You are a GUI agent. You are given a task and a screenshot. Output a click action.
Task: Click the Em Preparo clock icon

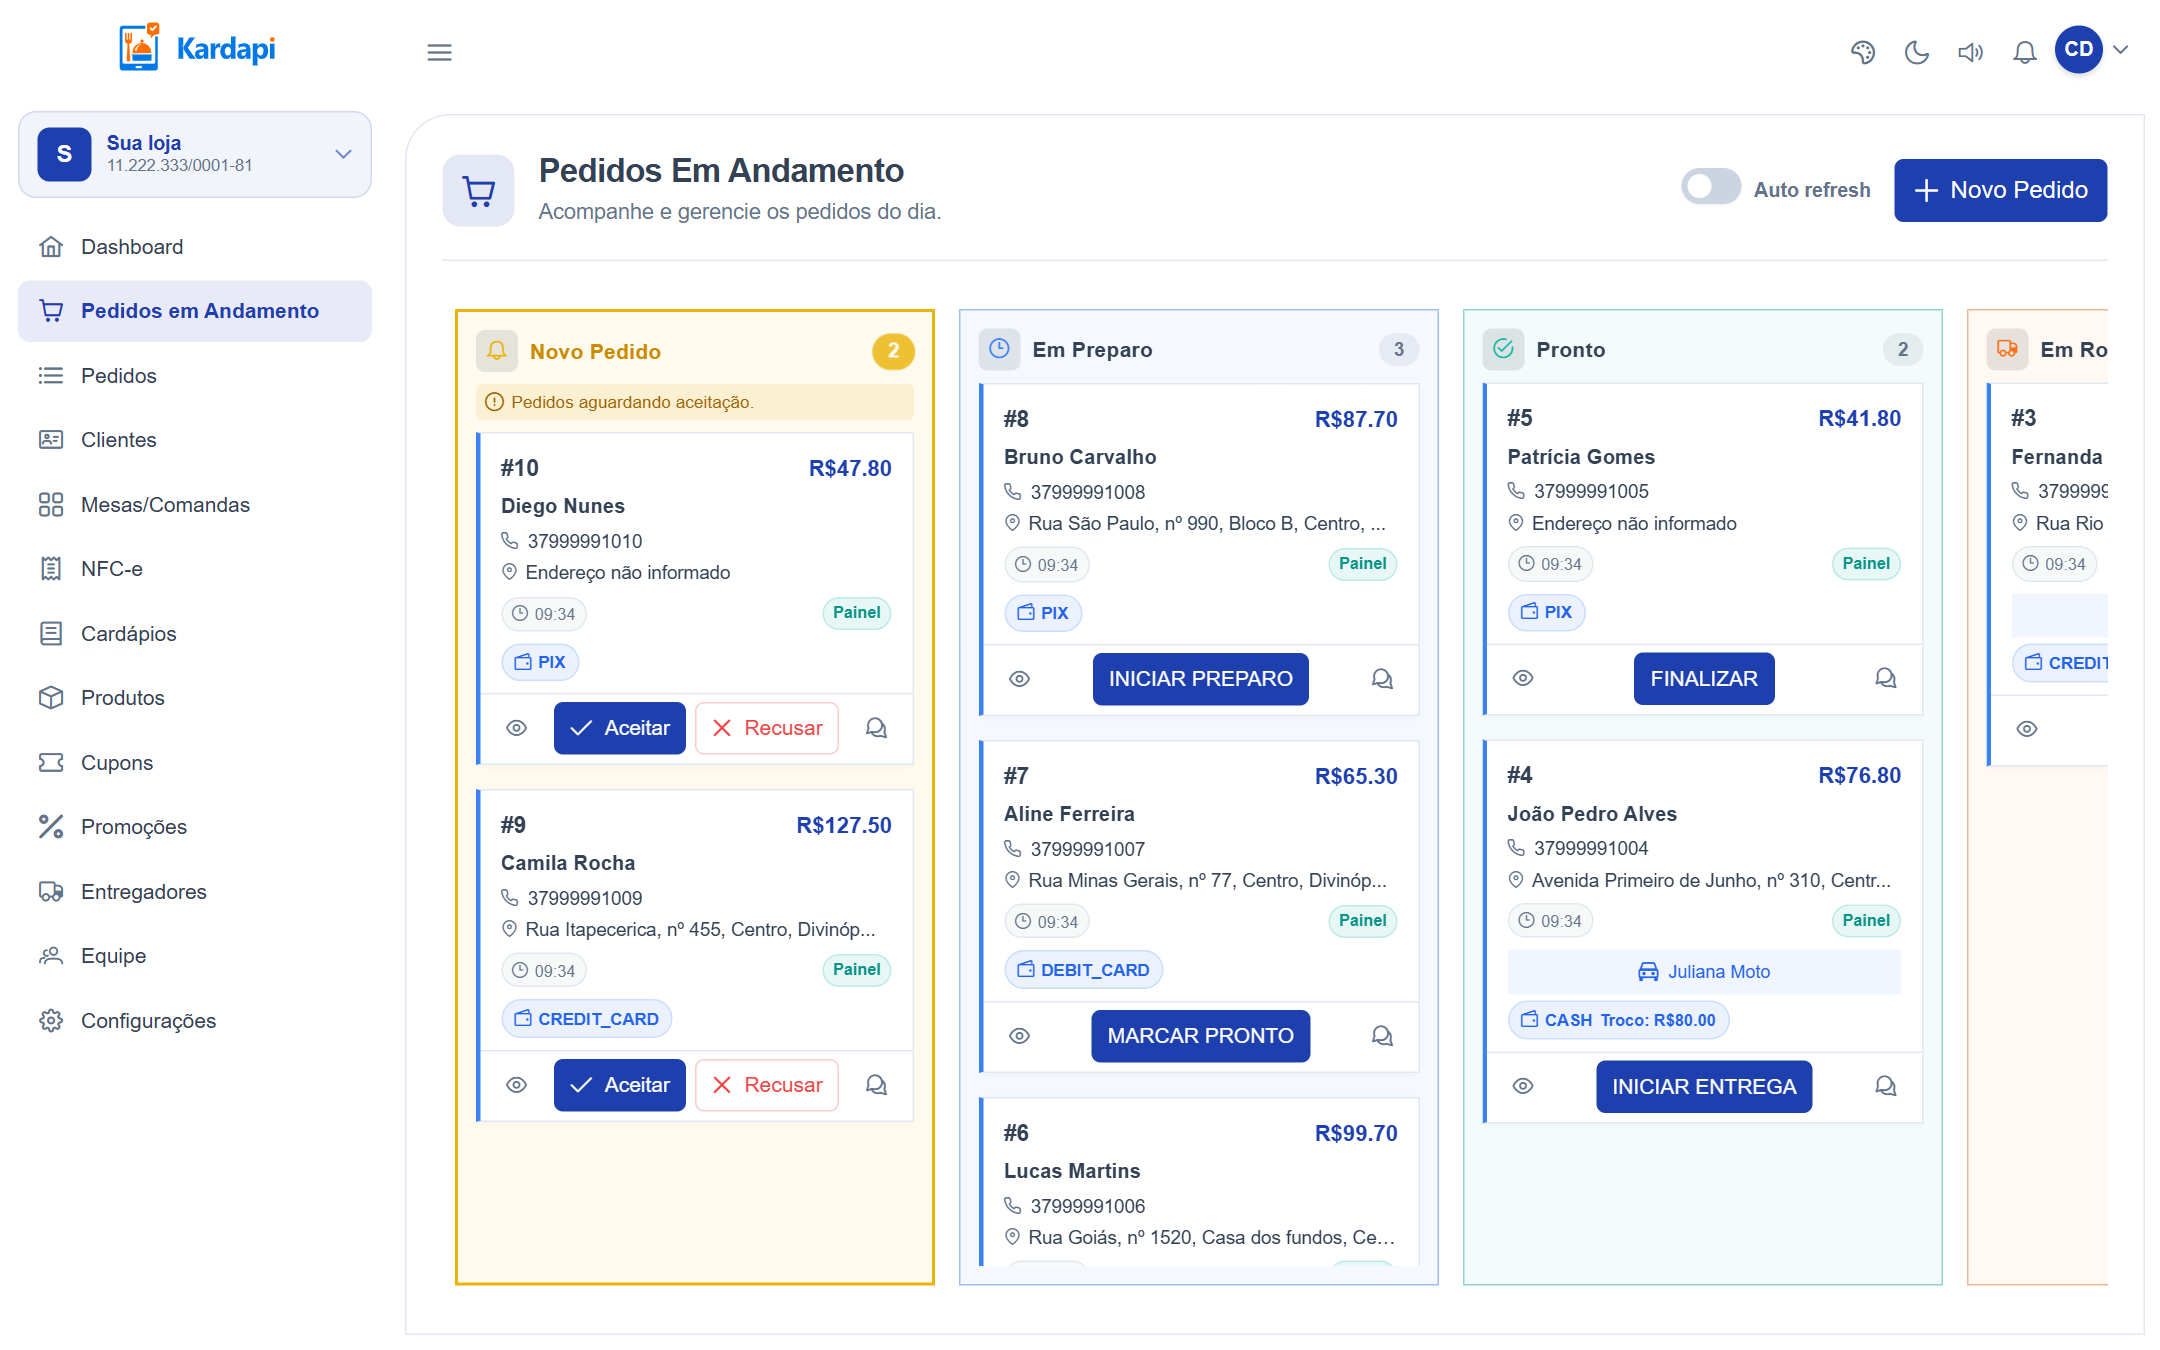[999, 349]
